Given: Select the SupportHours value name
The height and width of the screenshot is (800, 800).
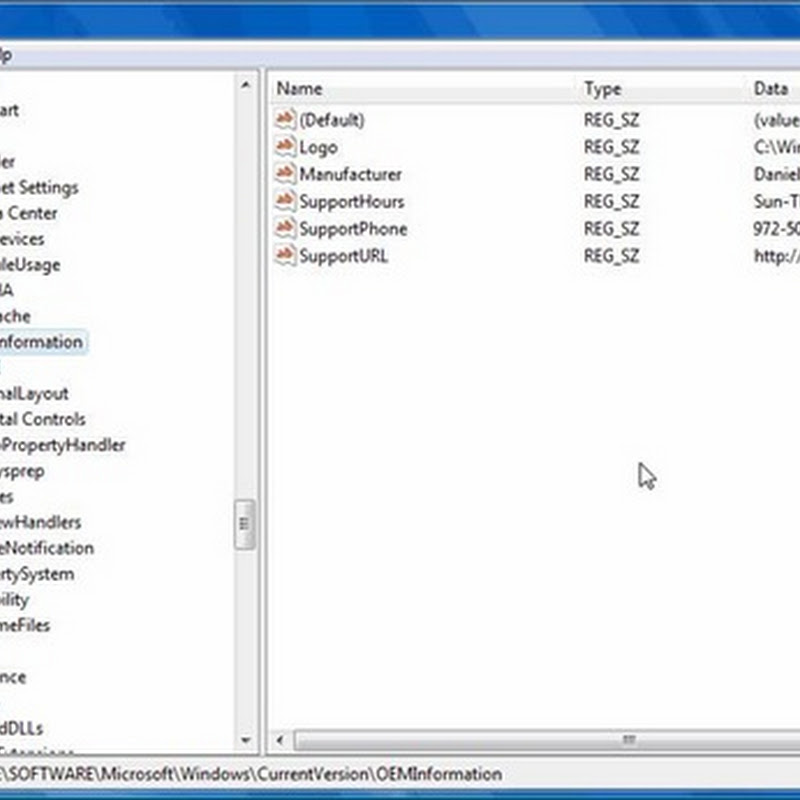Looking at the screenshot, I should (352, 202).
